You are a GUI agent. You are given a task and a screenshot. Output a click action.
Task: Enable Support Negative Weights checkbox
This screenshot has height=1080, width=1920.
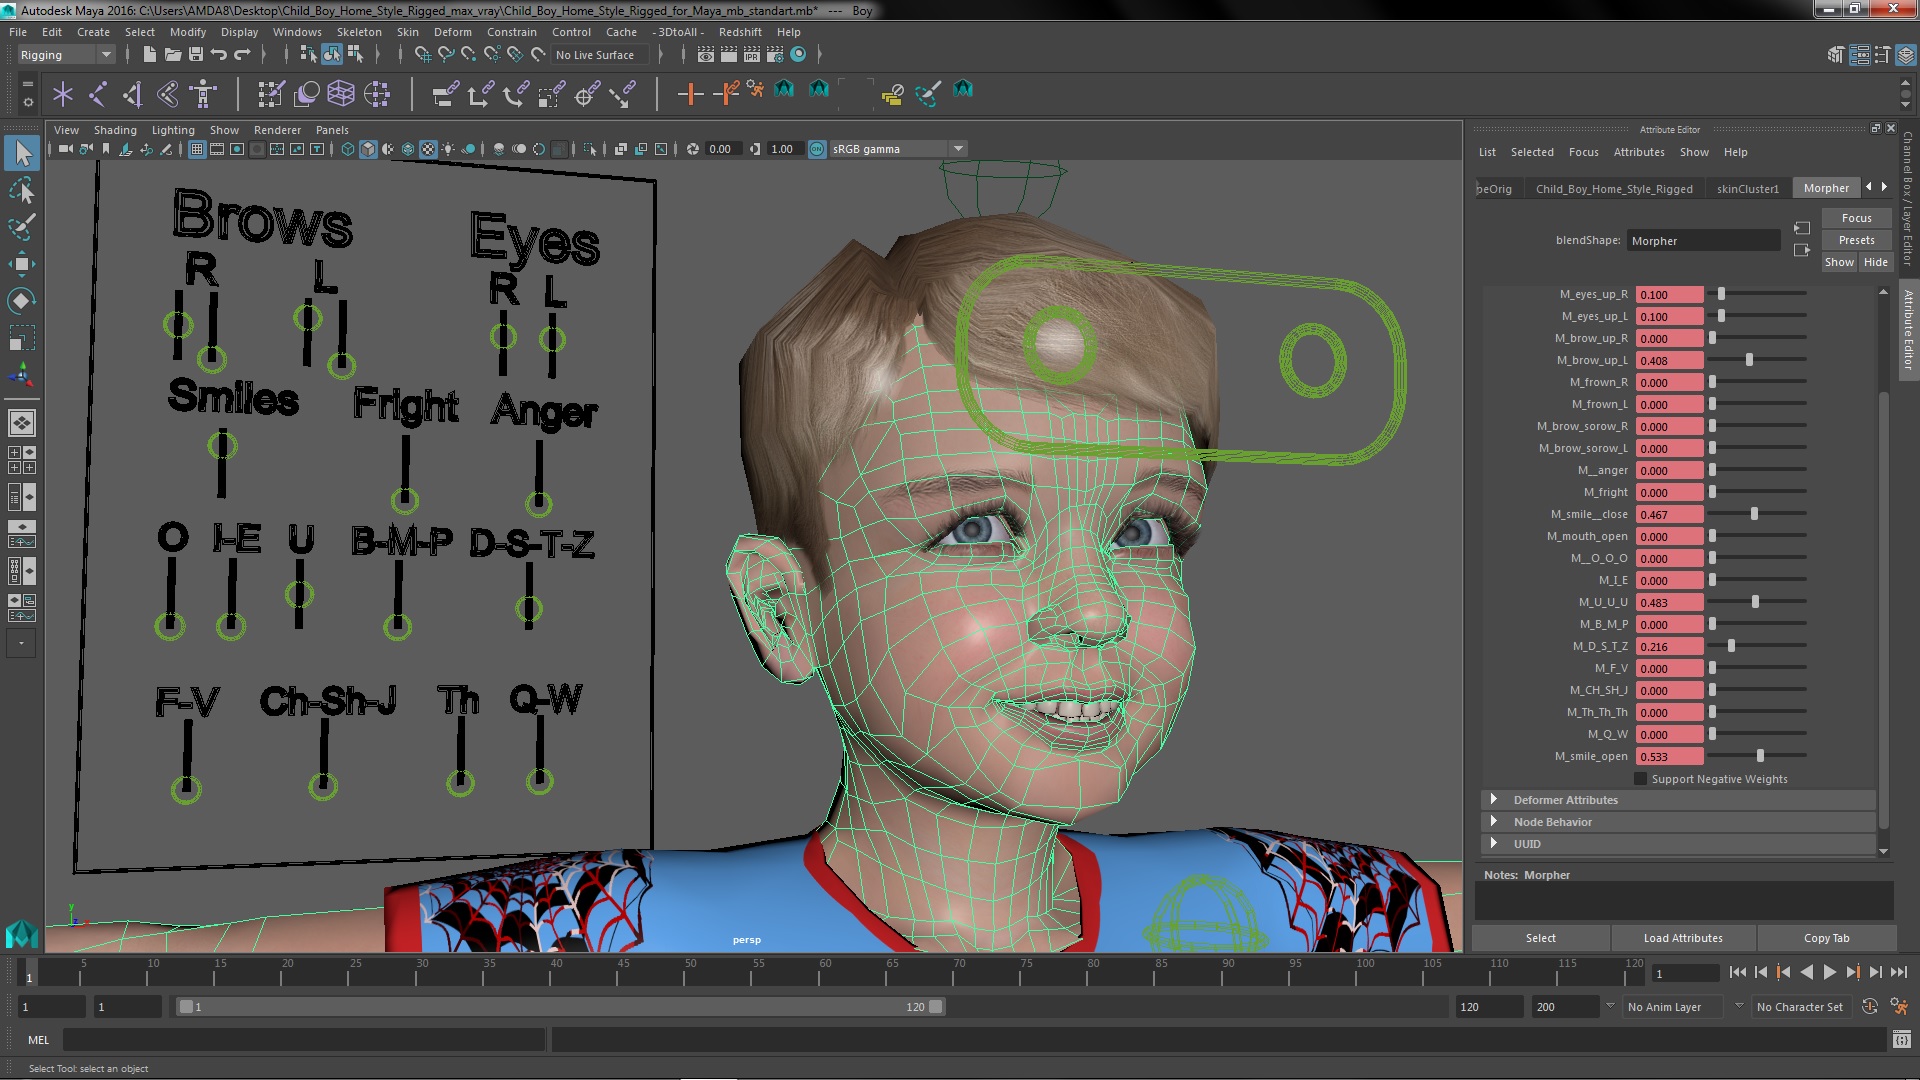point(1640,779)
